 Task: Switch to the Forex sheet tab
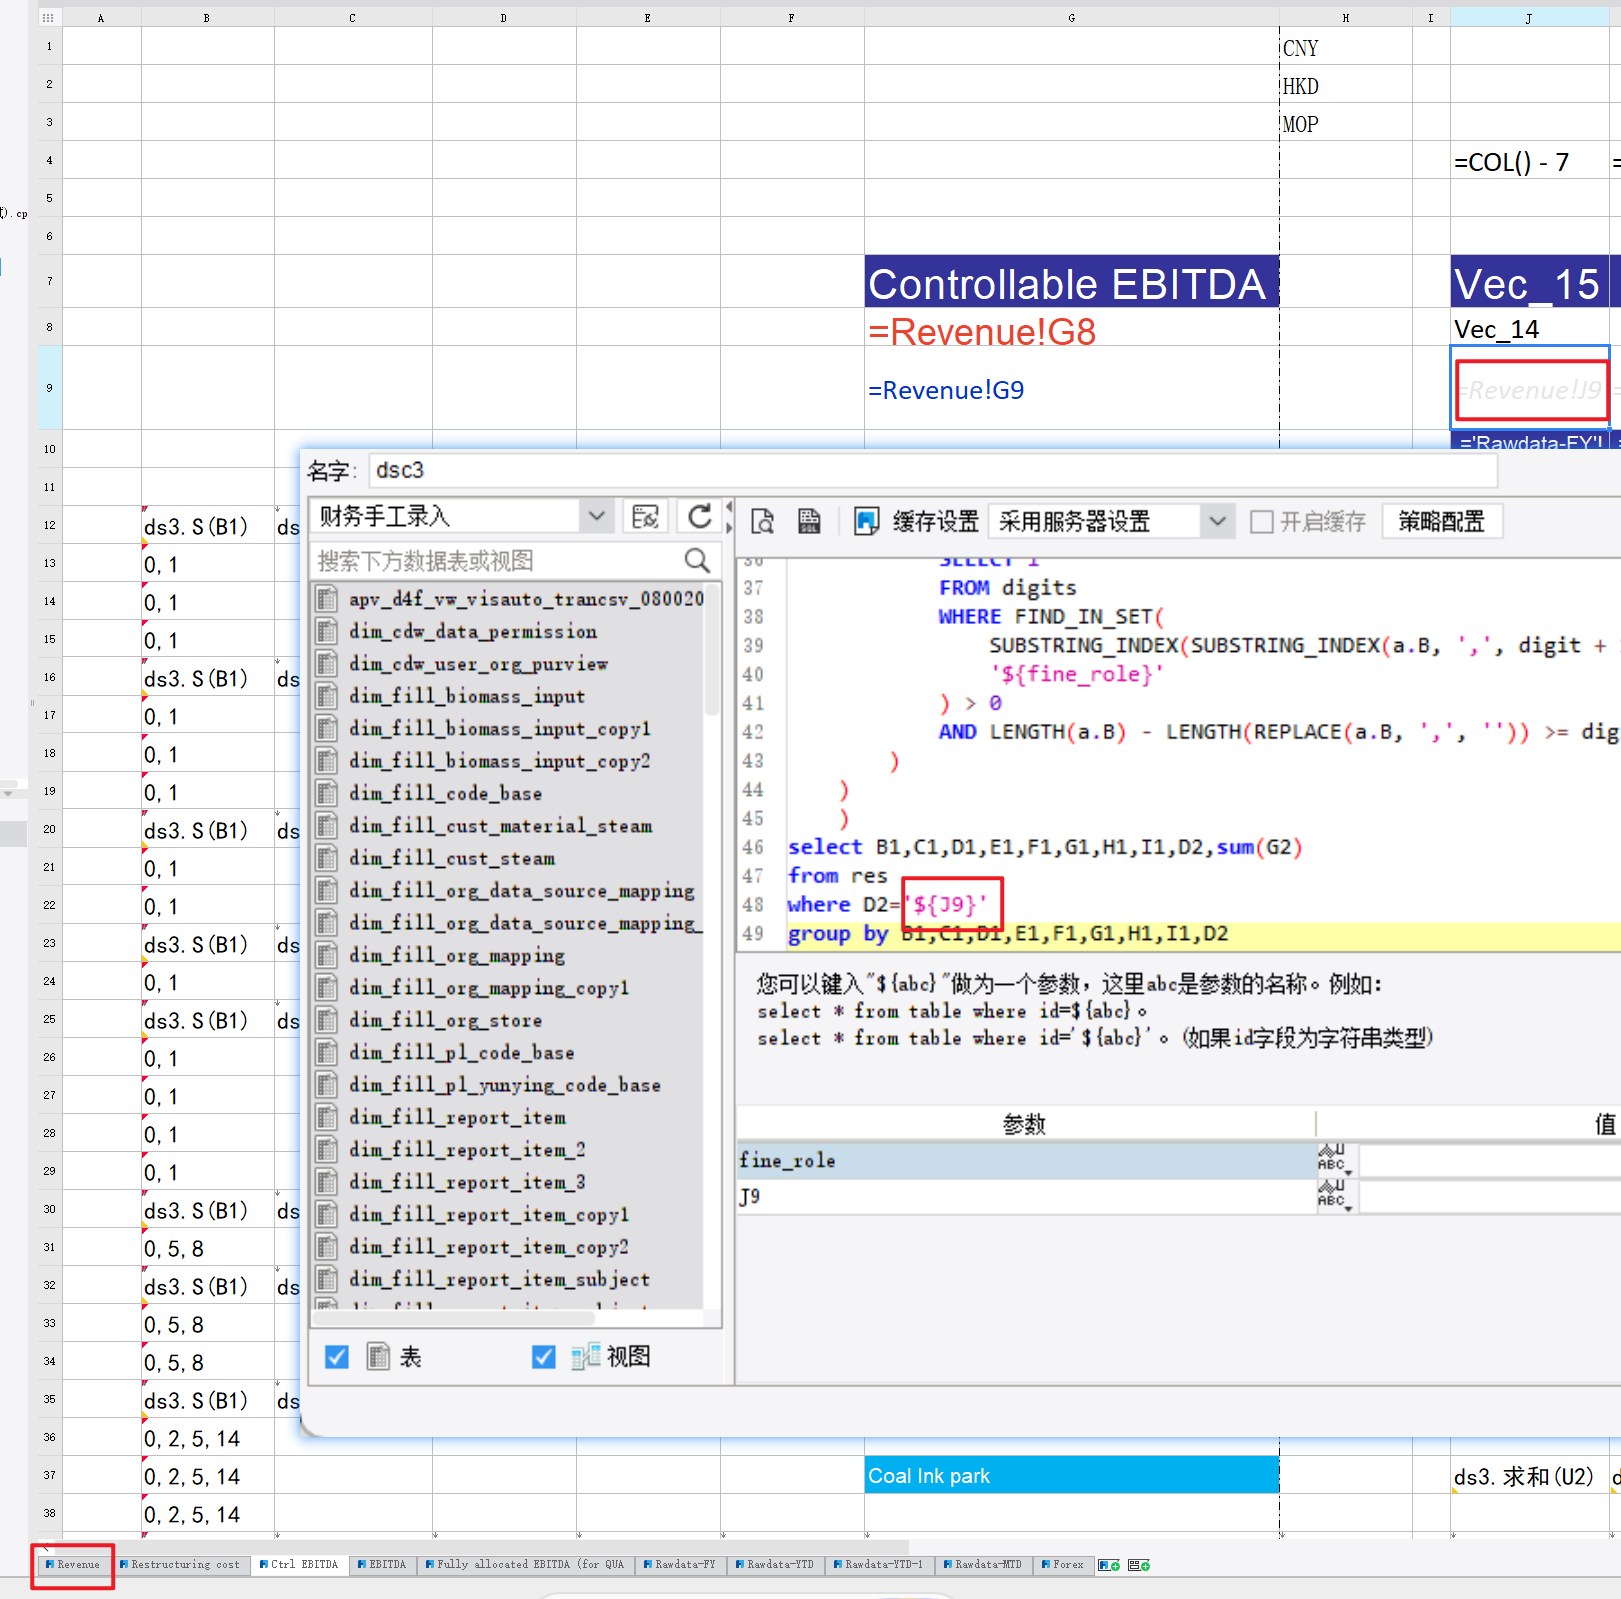coord(1063,1565)
